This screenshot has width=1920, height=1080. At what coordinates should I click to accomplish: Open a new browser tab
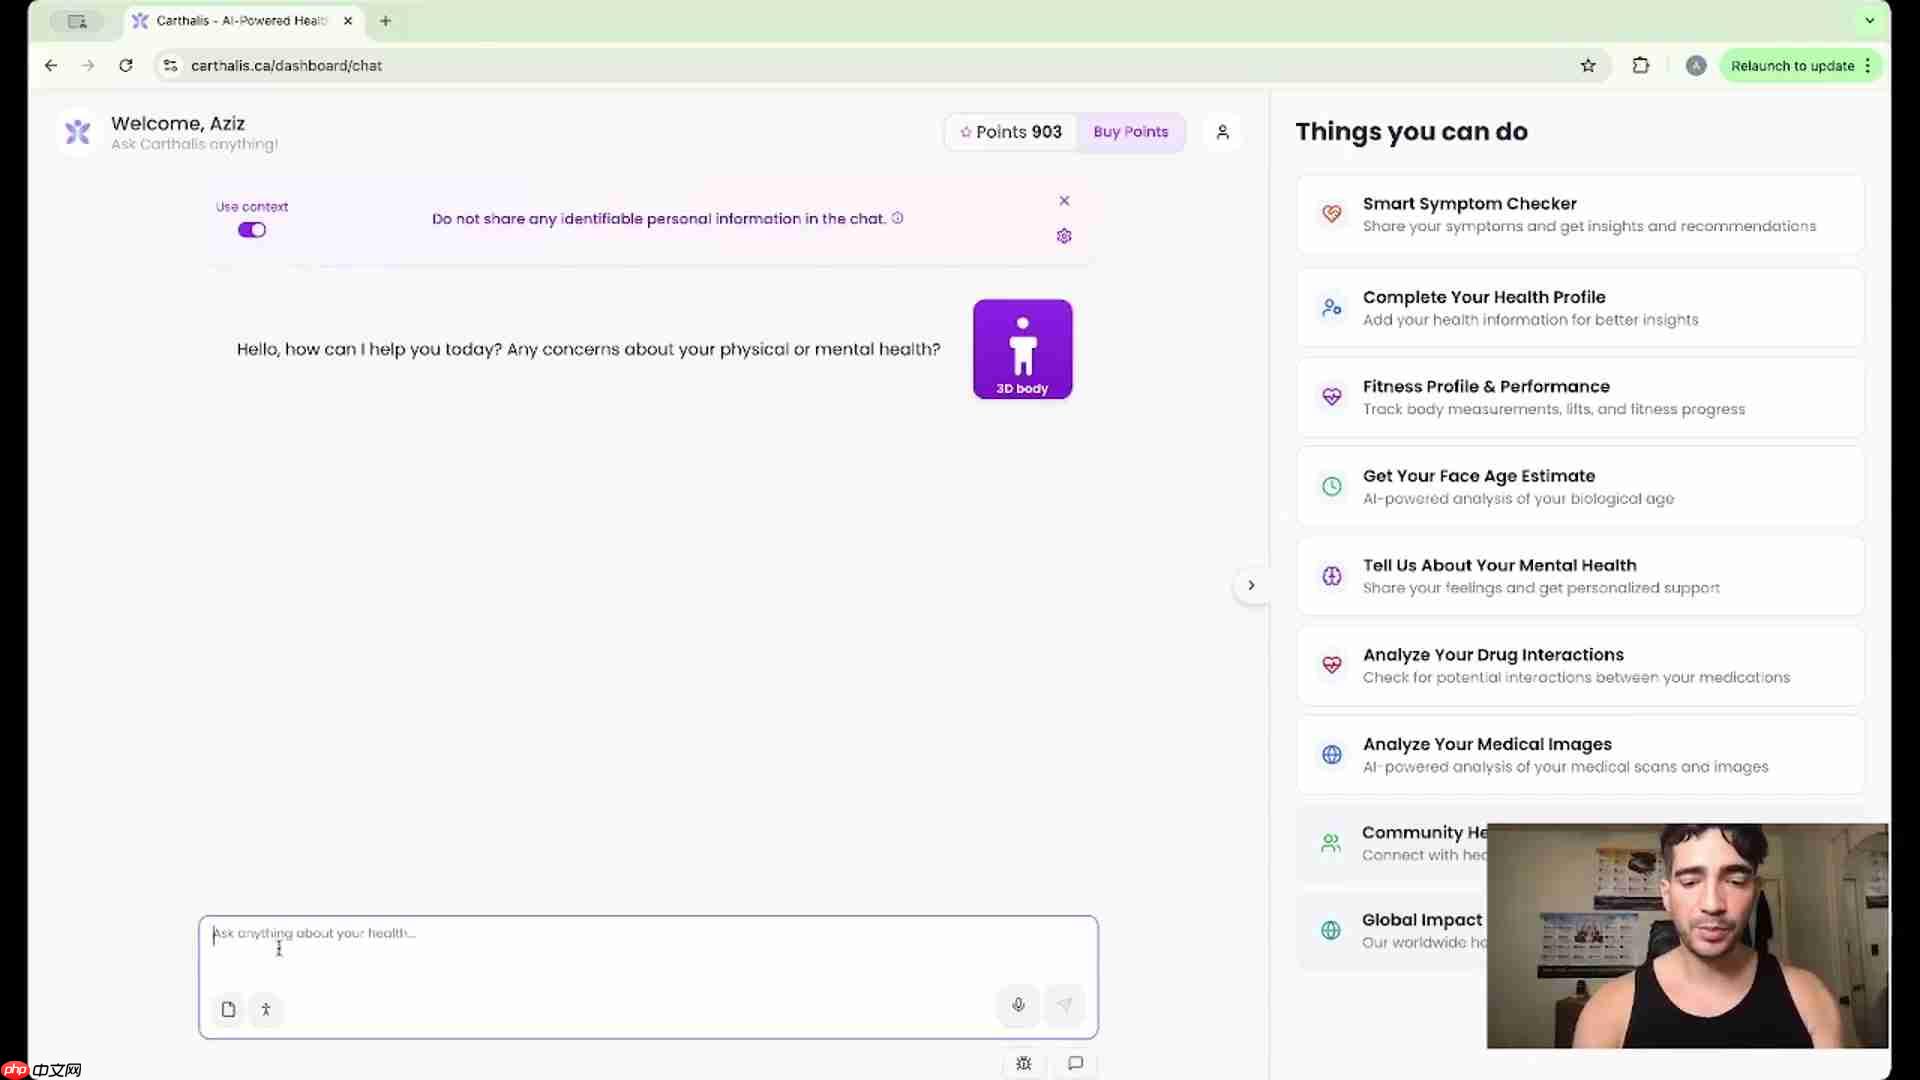pos(385,21)
